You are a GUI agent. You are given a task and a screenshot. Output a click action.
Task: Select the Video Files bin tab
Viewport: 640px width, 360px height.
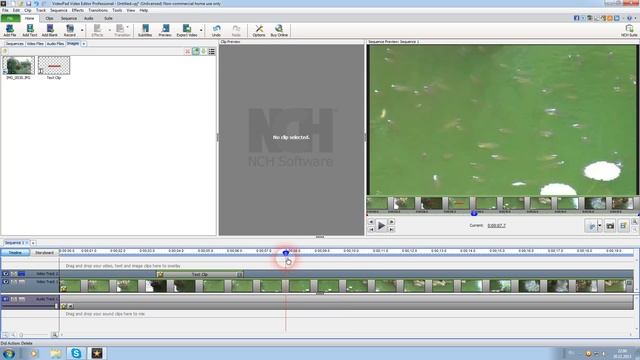35,43
